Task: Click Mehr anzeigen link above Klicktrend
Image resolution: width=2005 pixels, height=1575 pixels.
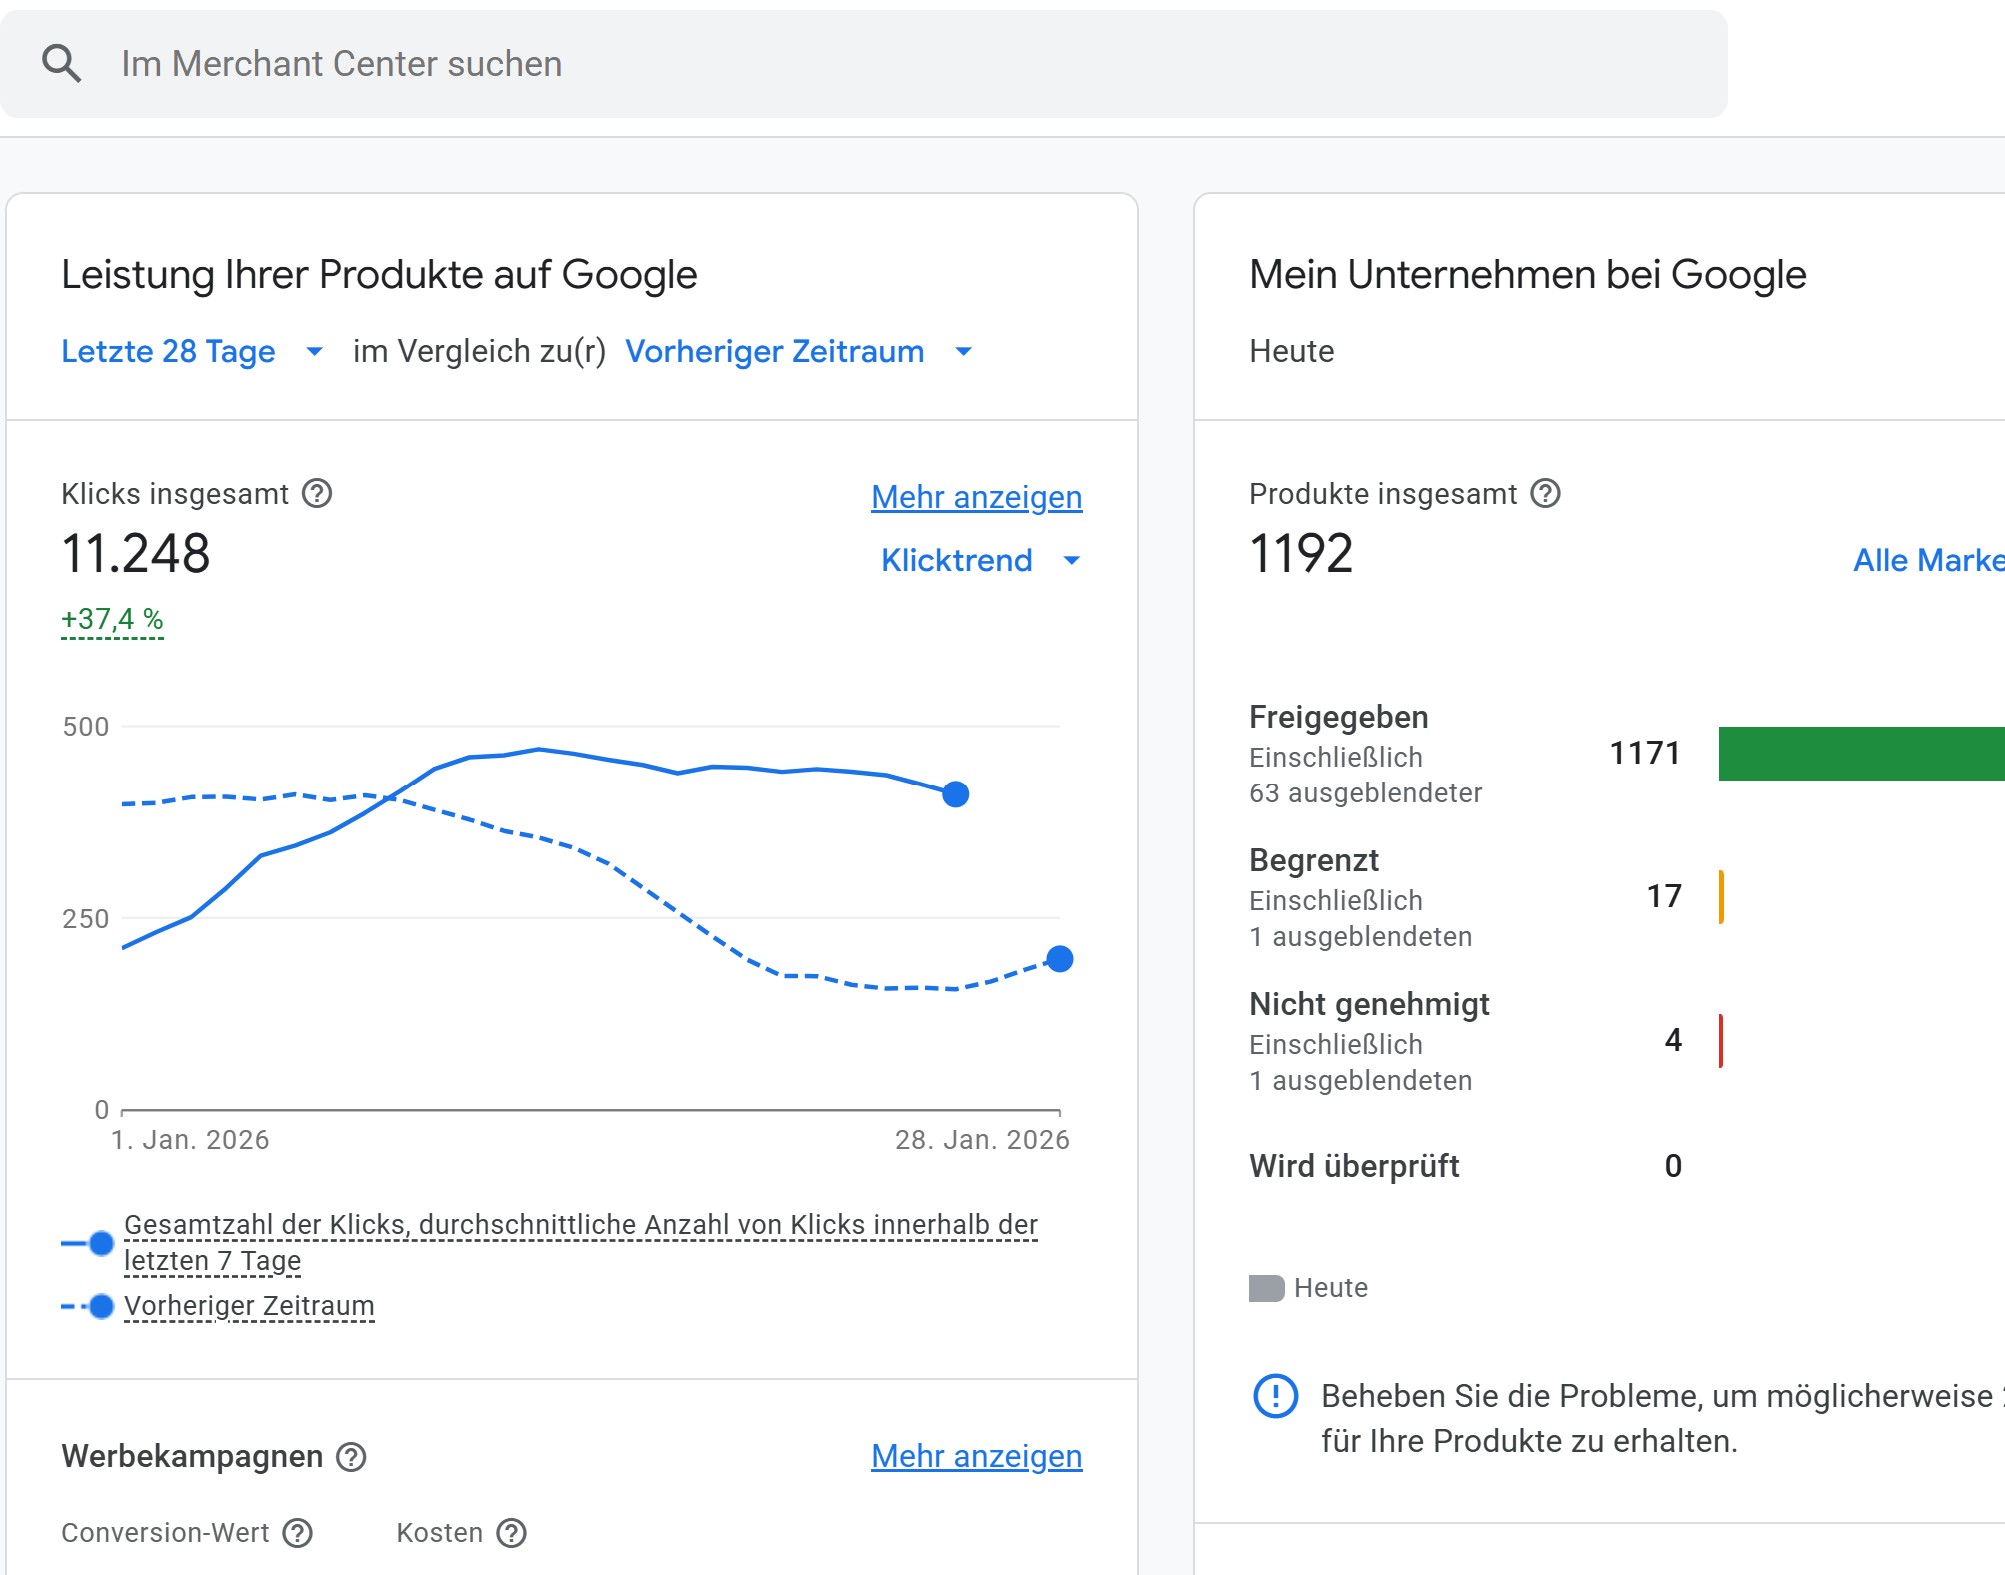Action: pyautogui.click(x=976, y=497)
